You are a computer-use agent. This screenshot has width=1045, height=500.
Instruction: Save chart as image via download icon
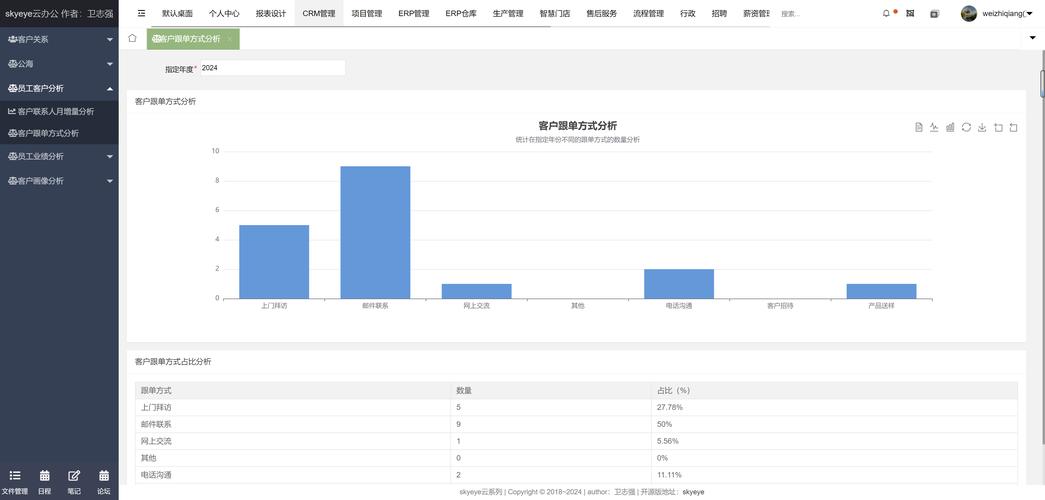click(982, 127)
